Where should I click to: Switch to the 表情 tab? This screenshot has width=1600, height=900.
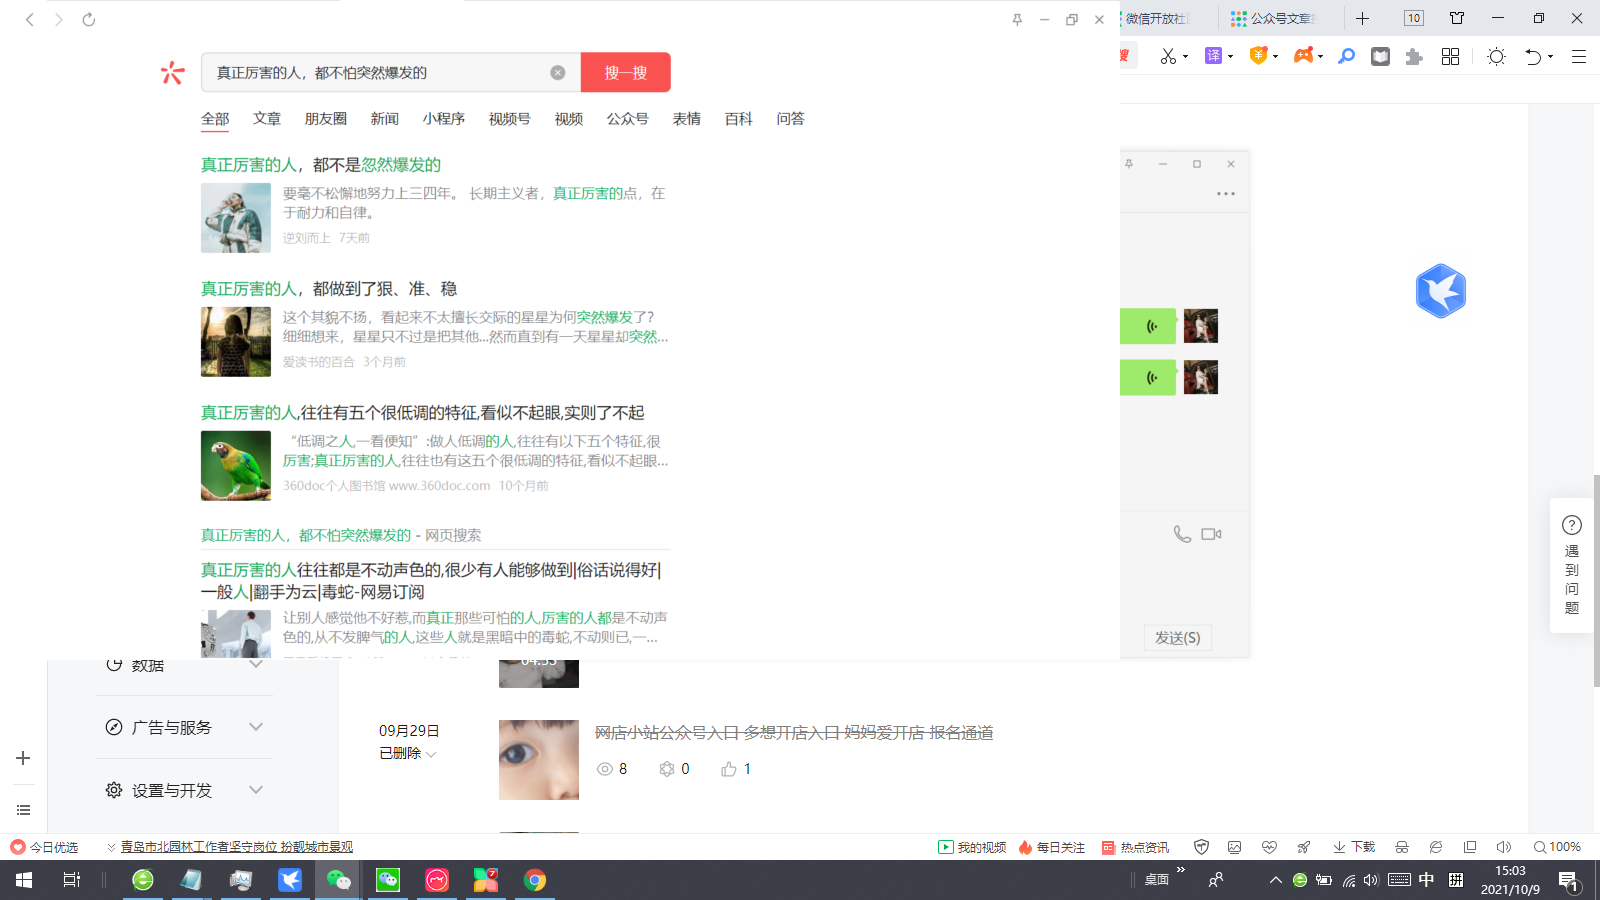[687, 119]
